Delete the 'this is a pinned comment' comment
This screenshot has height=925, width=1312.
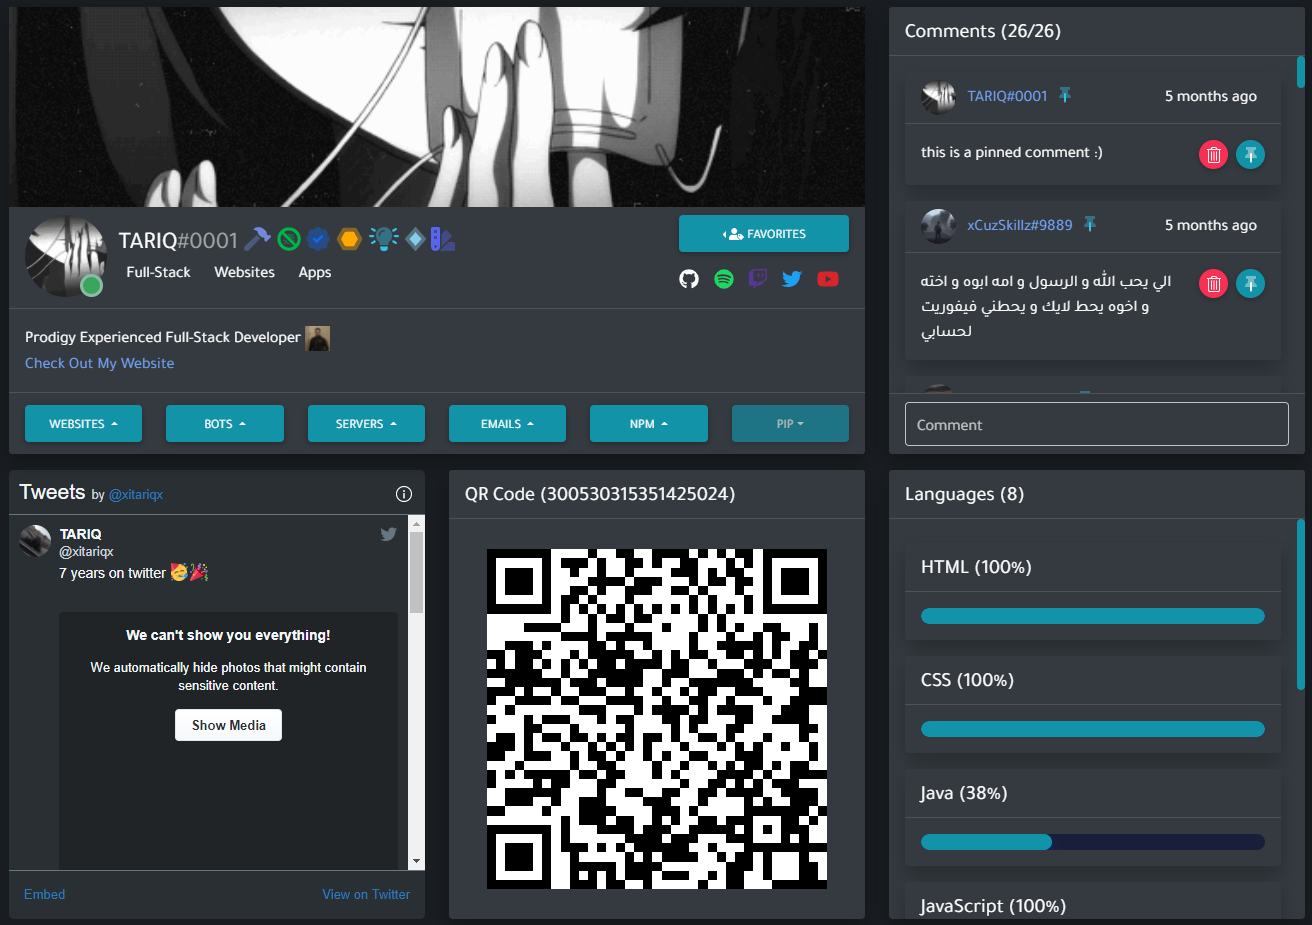click(x=1213, y=155)
